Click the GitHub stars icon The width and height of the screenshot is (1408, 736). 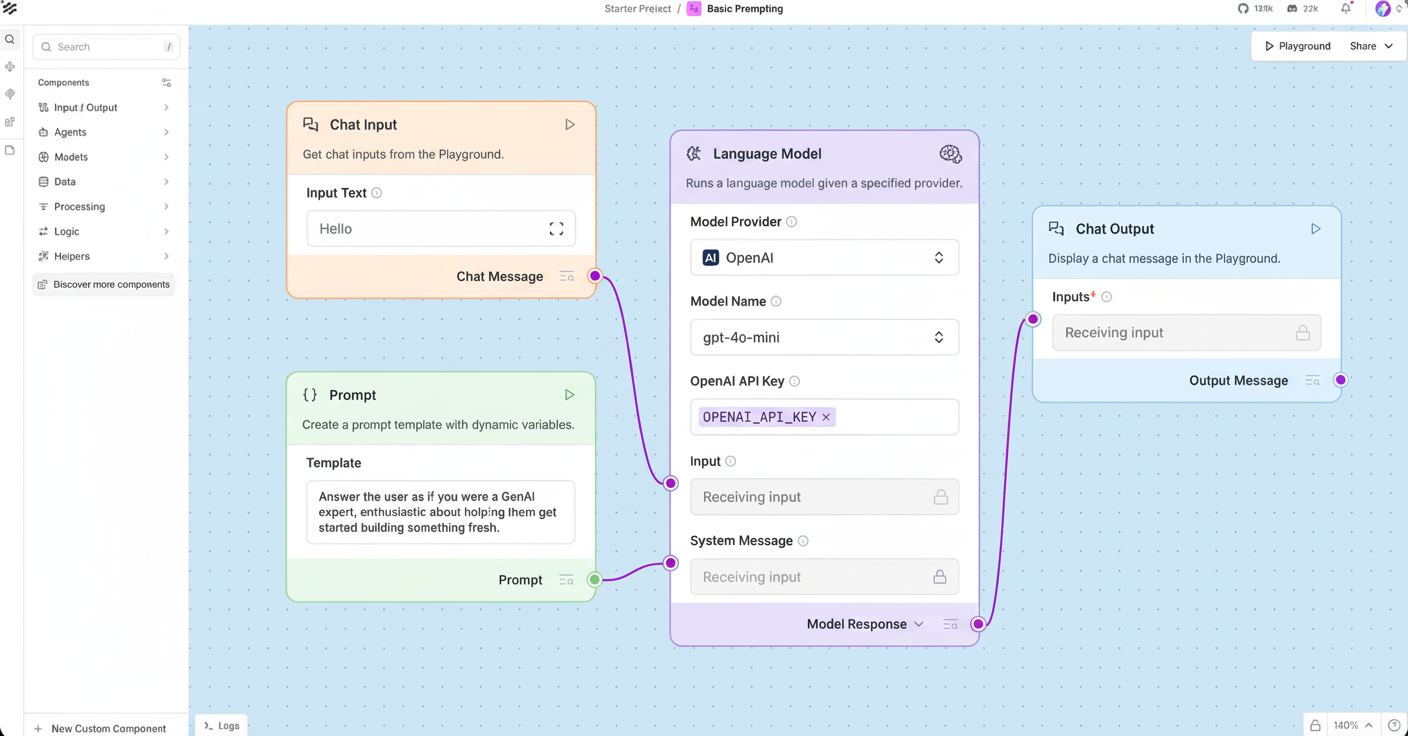coord(1243,9)
